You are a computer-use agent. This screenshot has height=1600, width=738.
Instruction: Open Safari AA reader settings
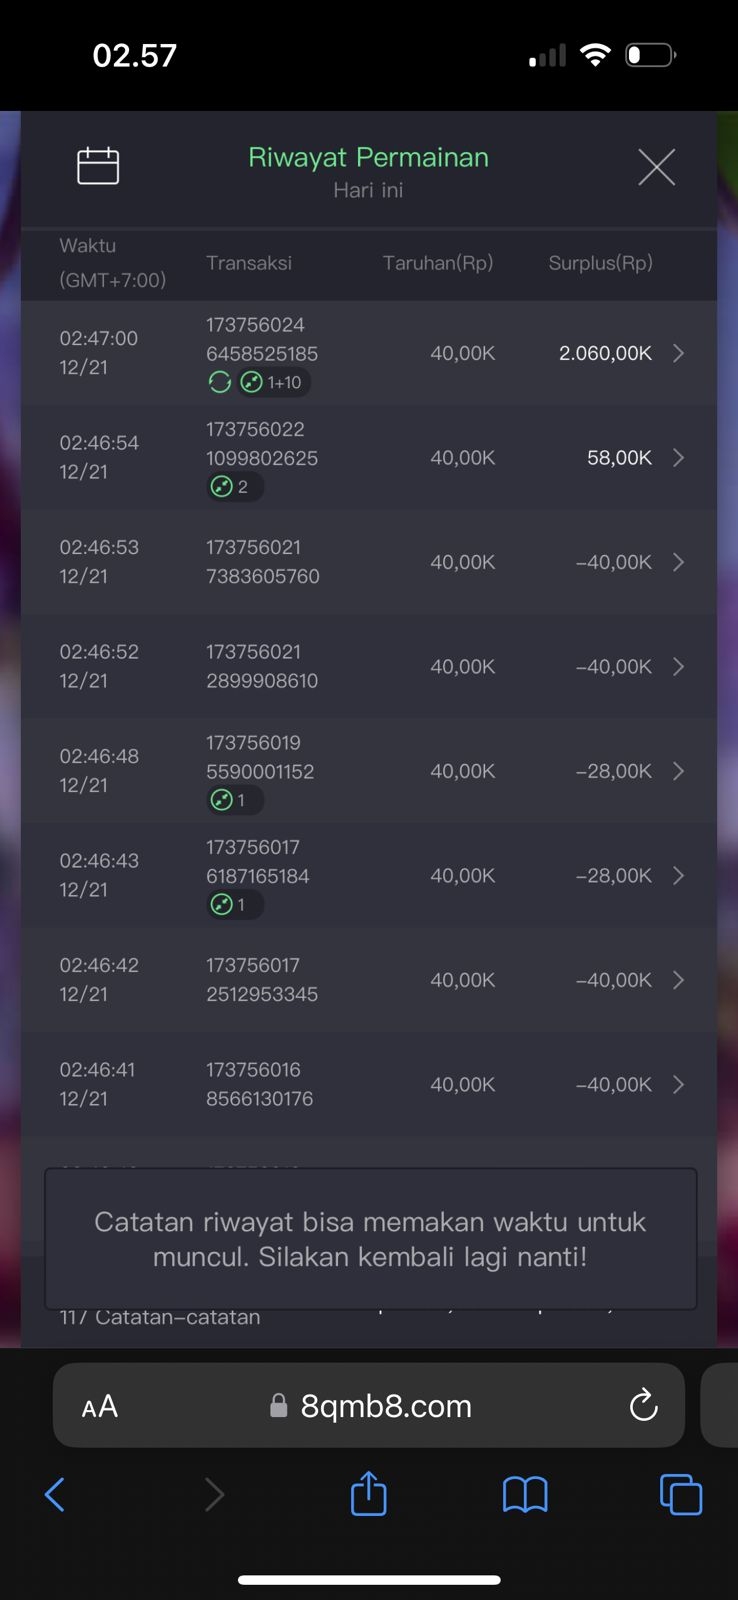100,1407
